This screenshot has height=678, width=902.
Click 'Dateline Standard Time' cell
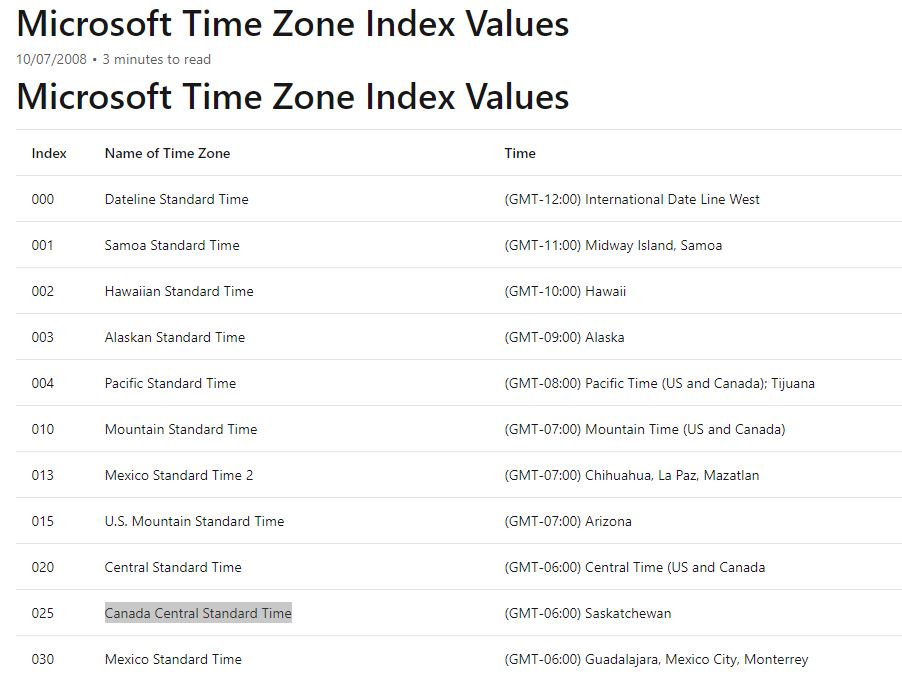tap(177, 199)
